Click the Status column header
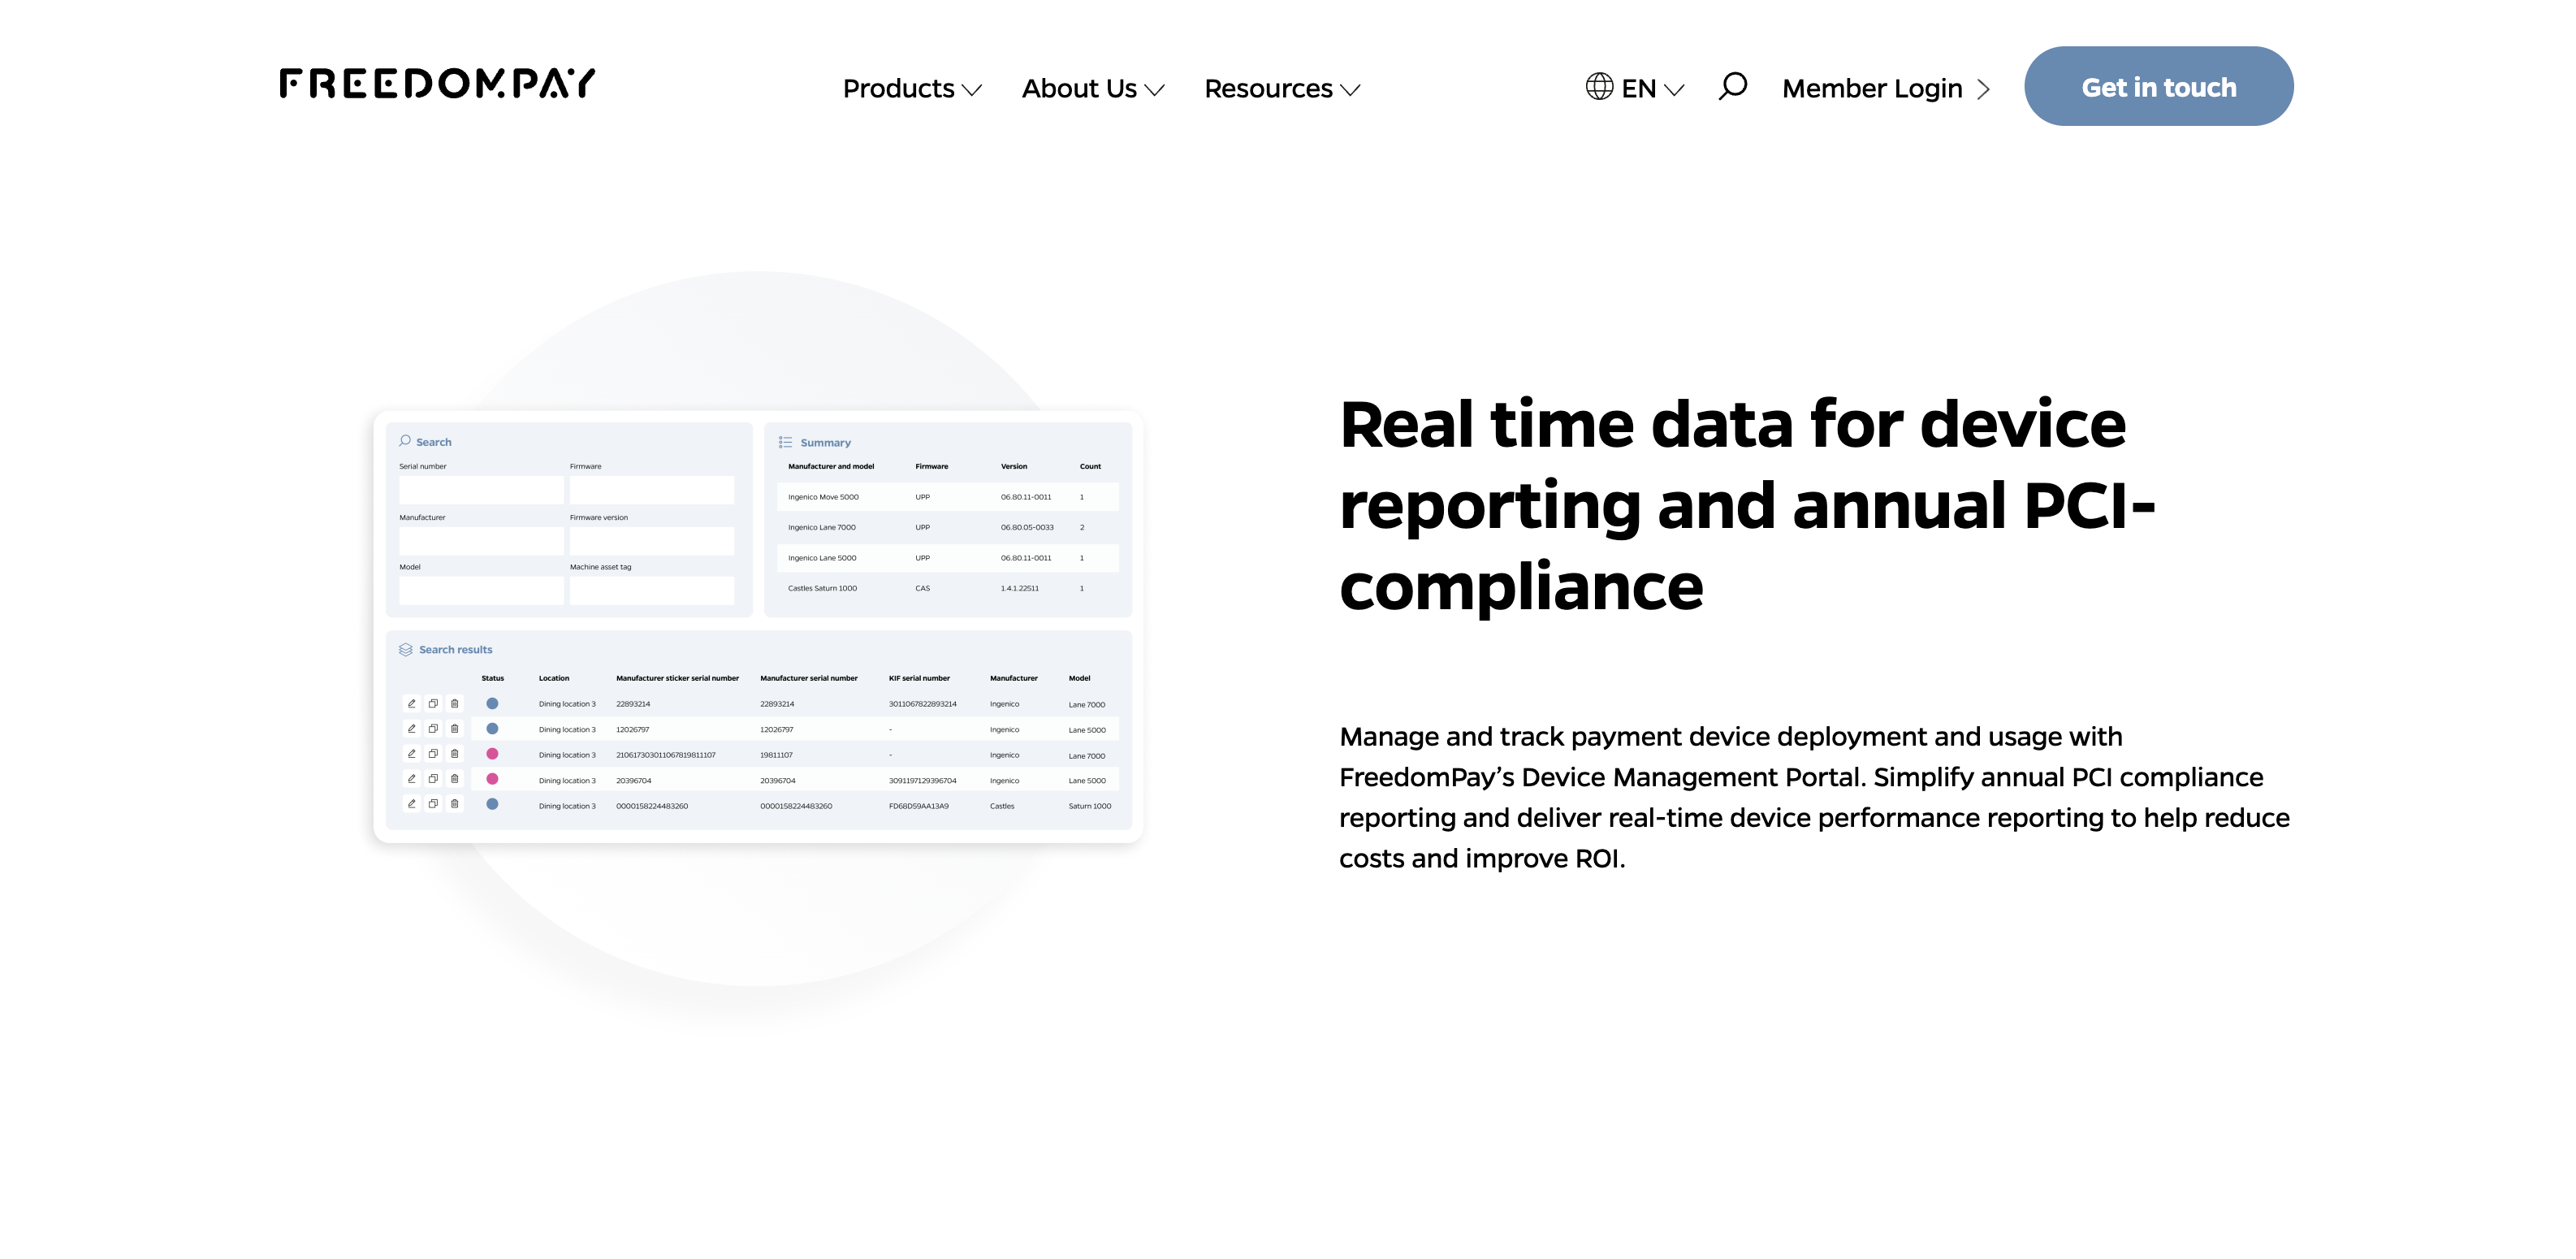This screenshot has width=2576, height=1259. [x=493, y=678]
